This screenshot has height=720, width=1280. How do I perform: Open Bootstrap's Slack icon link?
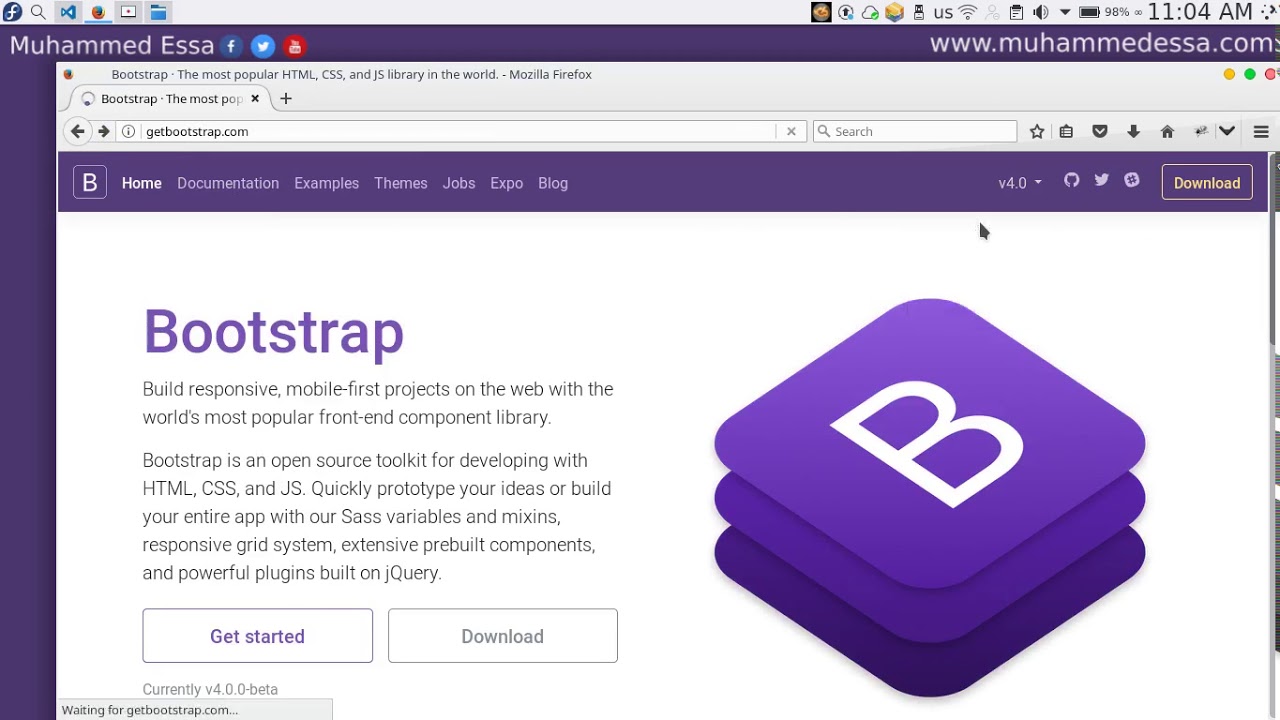point(1132,180)
